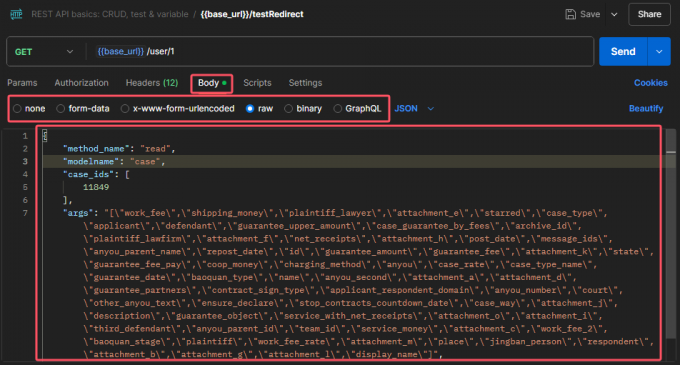This screenshot has height=365, width=680.
Task: Click the Share button
Action: (649, 14)
